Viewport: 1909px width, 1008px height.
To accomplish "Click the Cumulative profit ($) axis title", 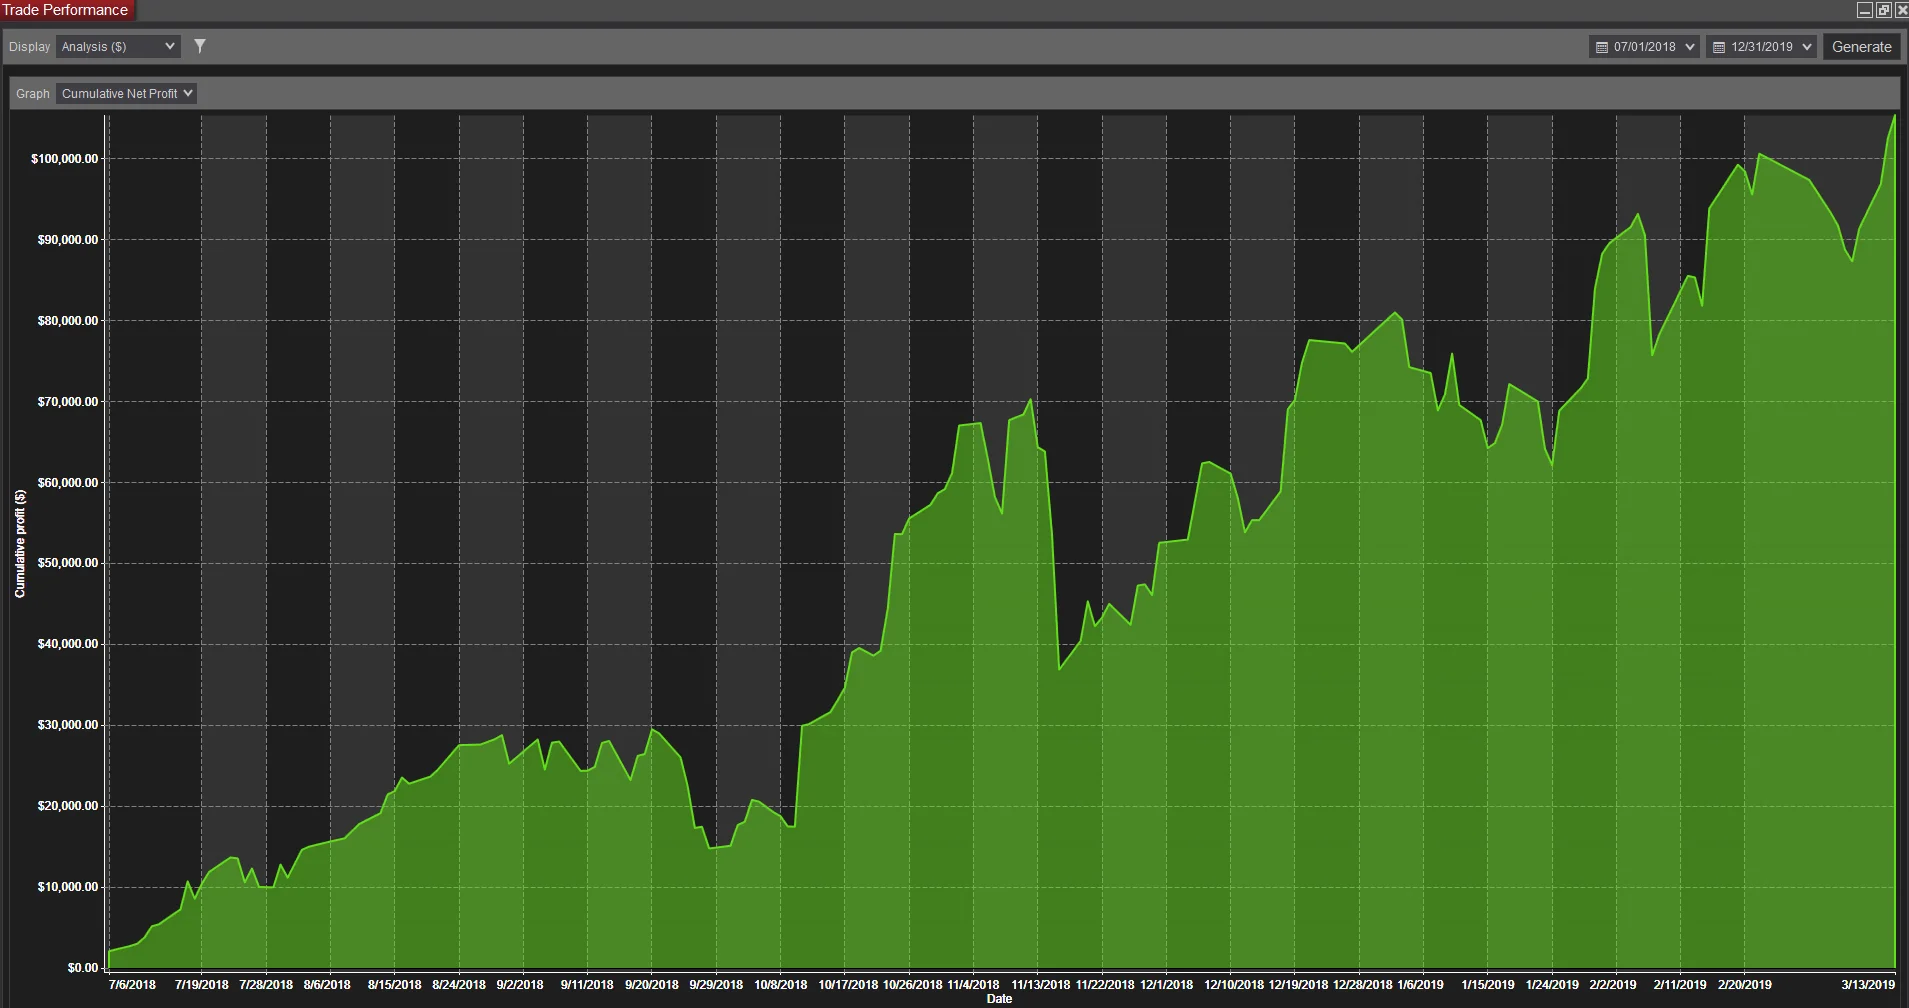I will click(x=20, y=544).
